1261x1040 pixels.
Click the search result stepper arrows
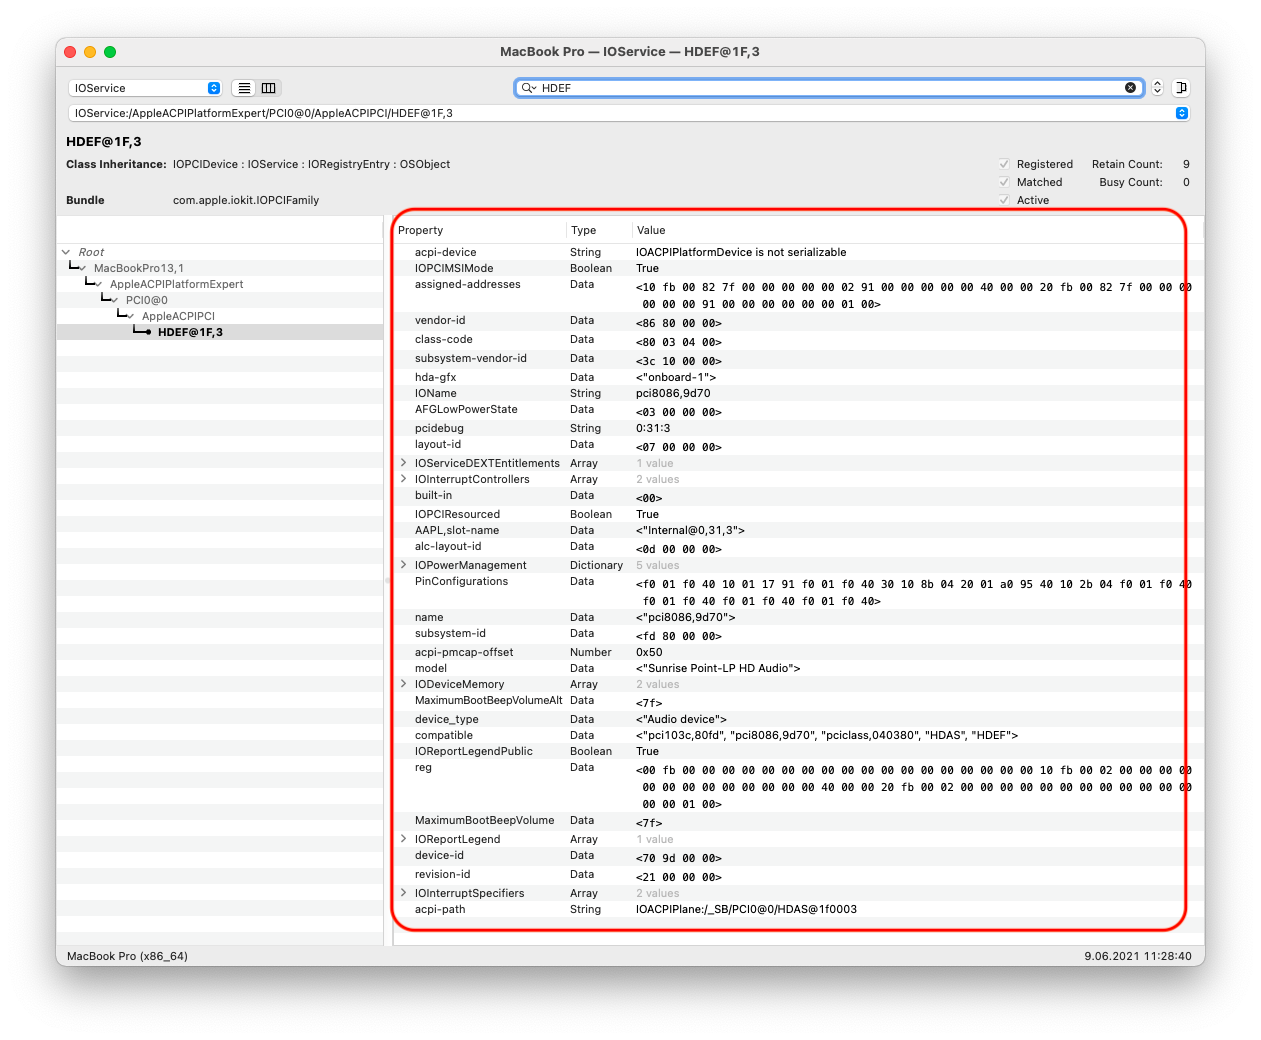(x=1157, y=88)
